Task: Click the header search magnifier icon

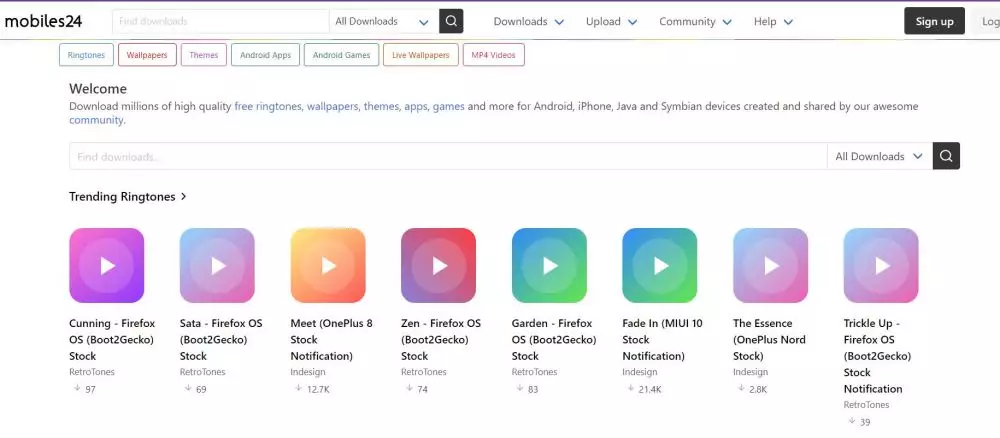Action: pyautogui.click(x=452, y=21)
